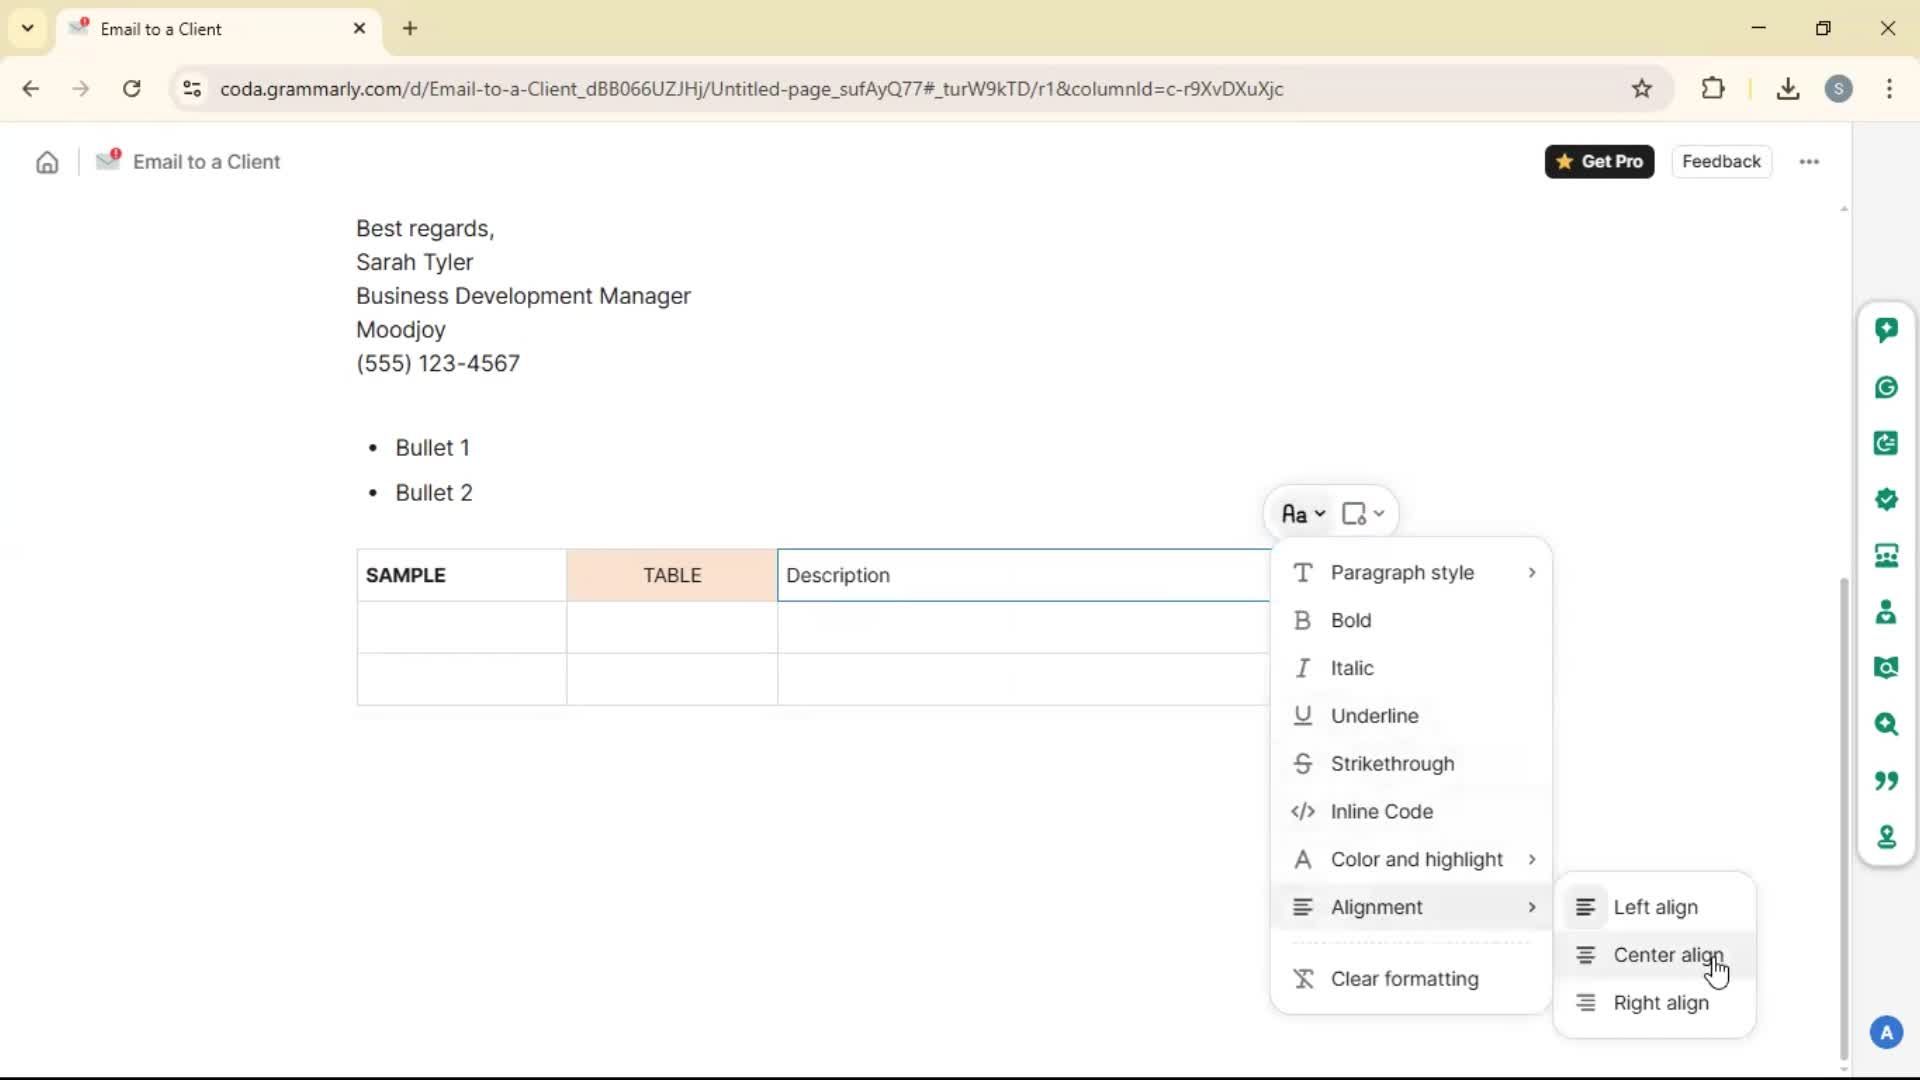
Task: Click the Grammarly G sidebar icon
Action: (x=1886, y=387)
